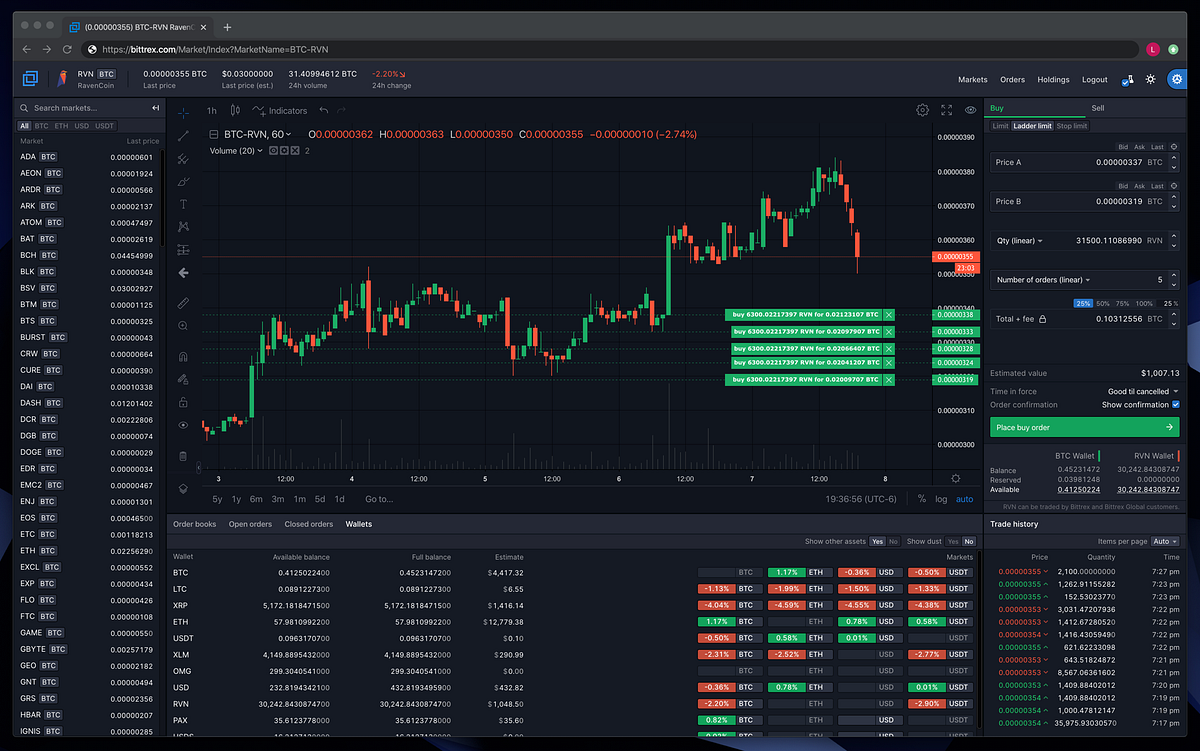Toggle the eye icon at chart top right

[x=970, y=111]
